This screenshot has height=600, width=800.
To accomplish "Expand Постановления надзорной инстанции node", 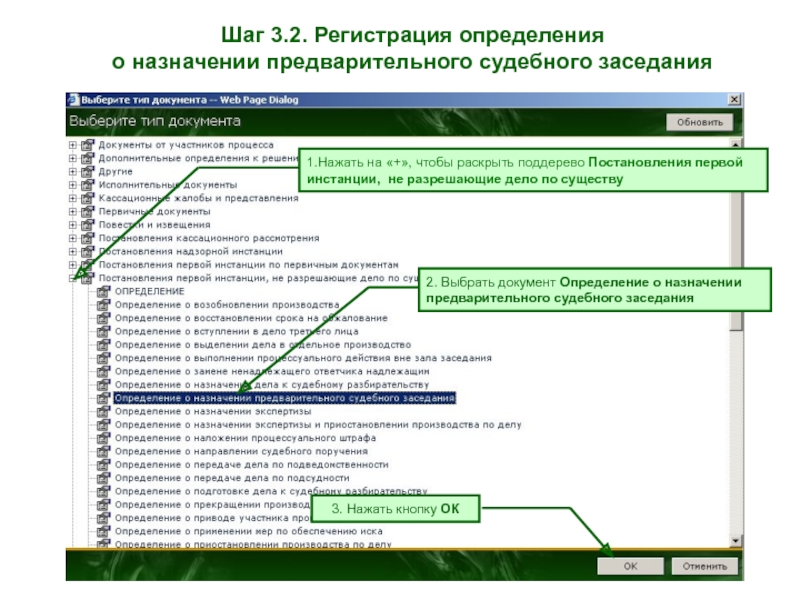I will pyautogui.click(x=72, y=251).
